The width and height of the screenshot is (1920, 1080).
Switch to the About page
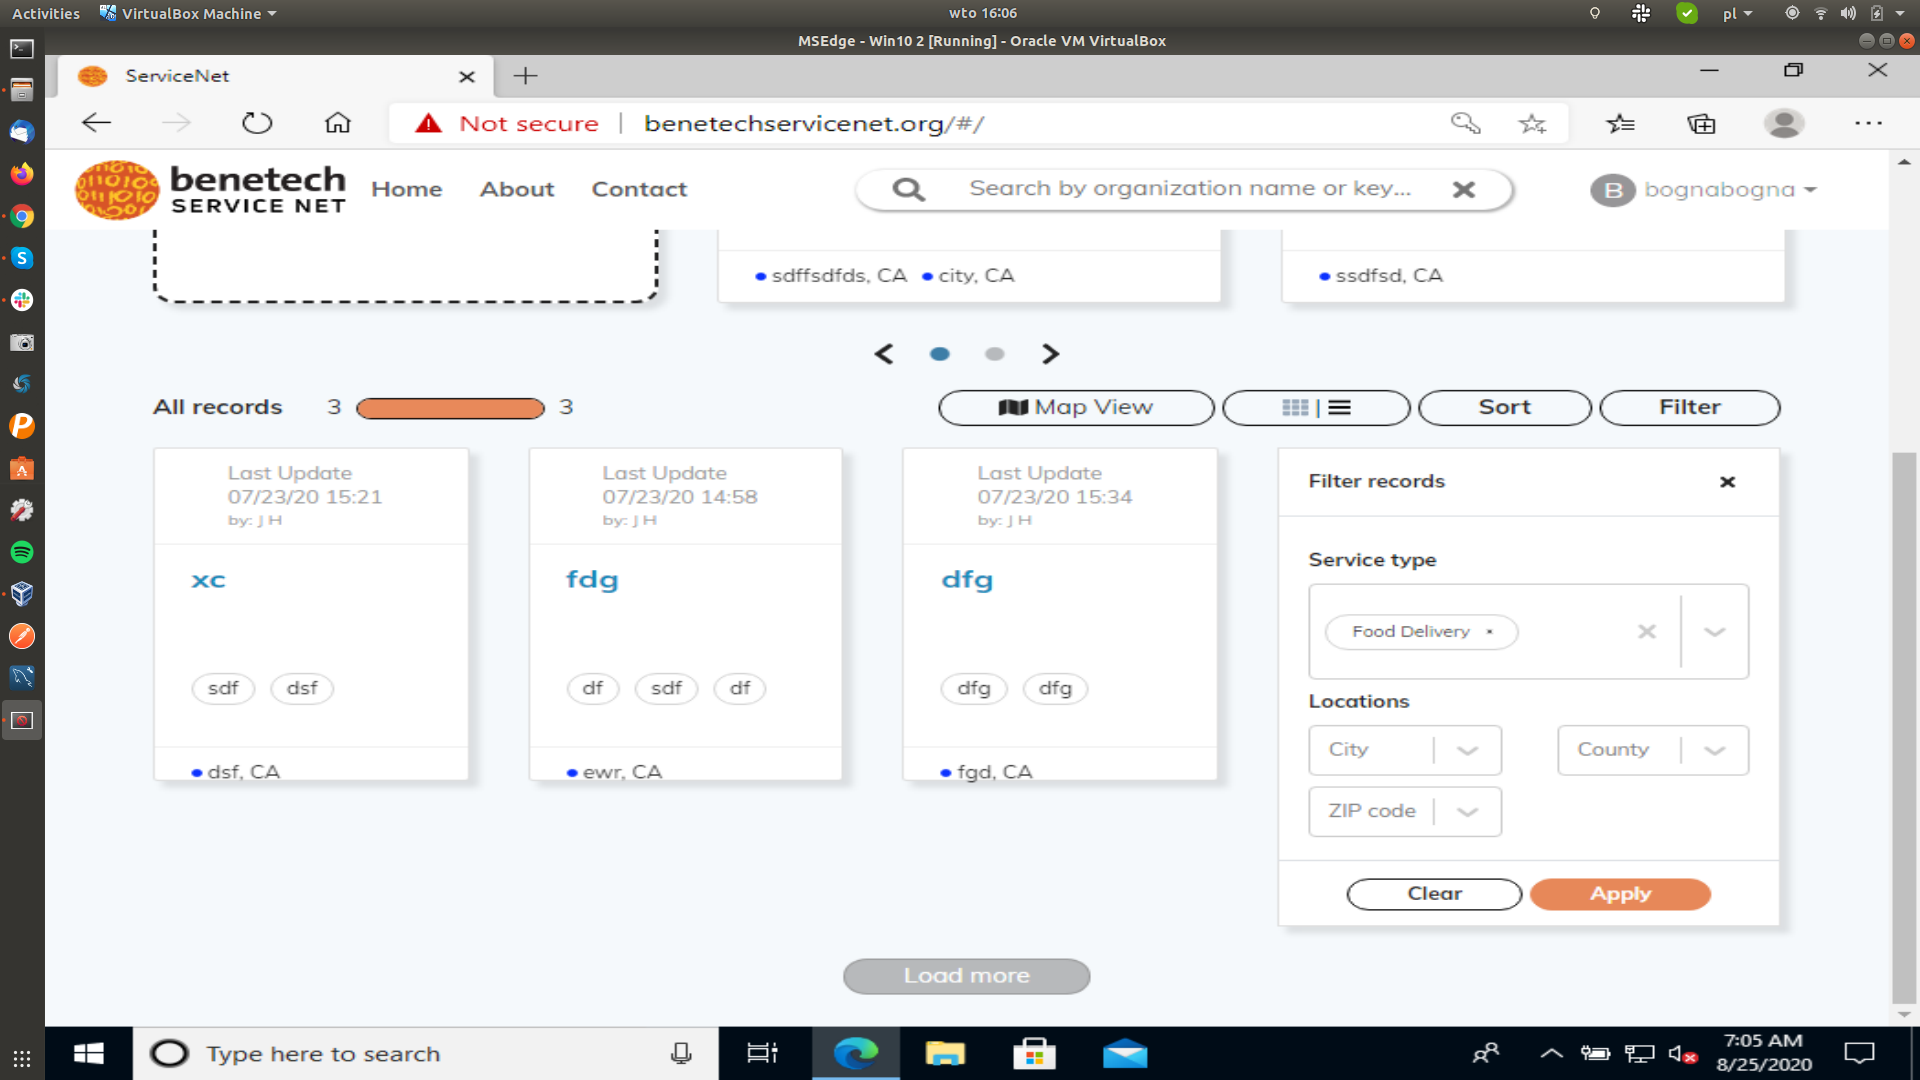pyautogui.click(x=516, y=189)
